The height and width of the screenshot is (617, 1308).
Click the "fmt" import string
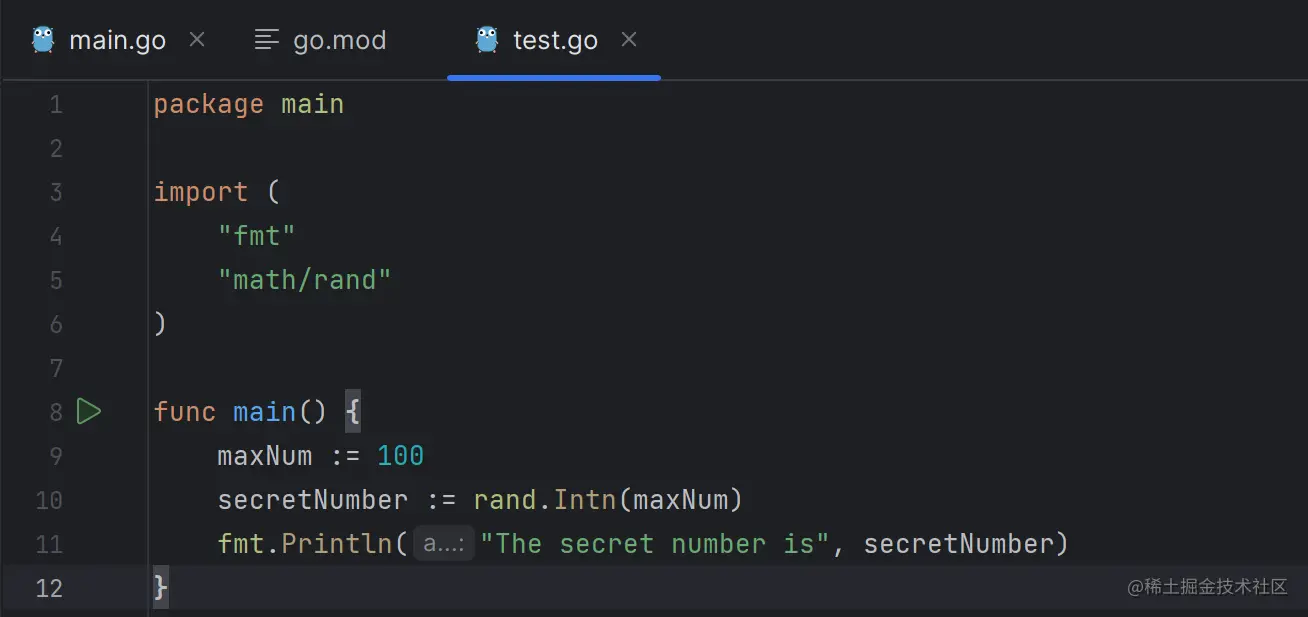pyautogui.click(x=257, y=236)
